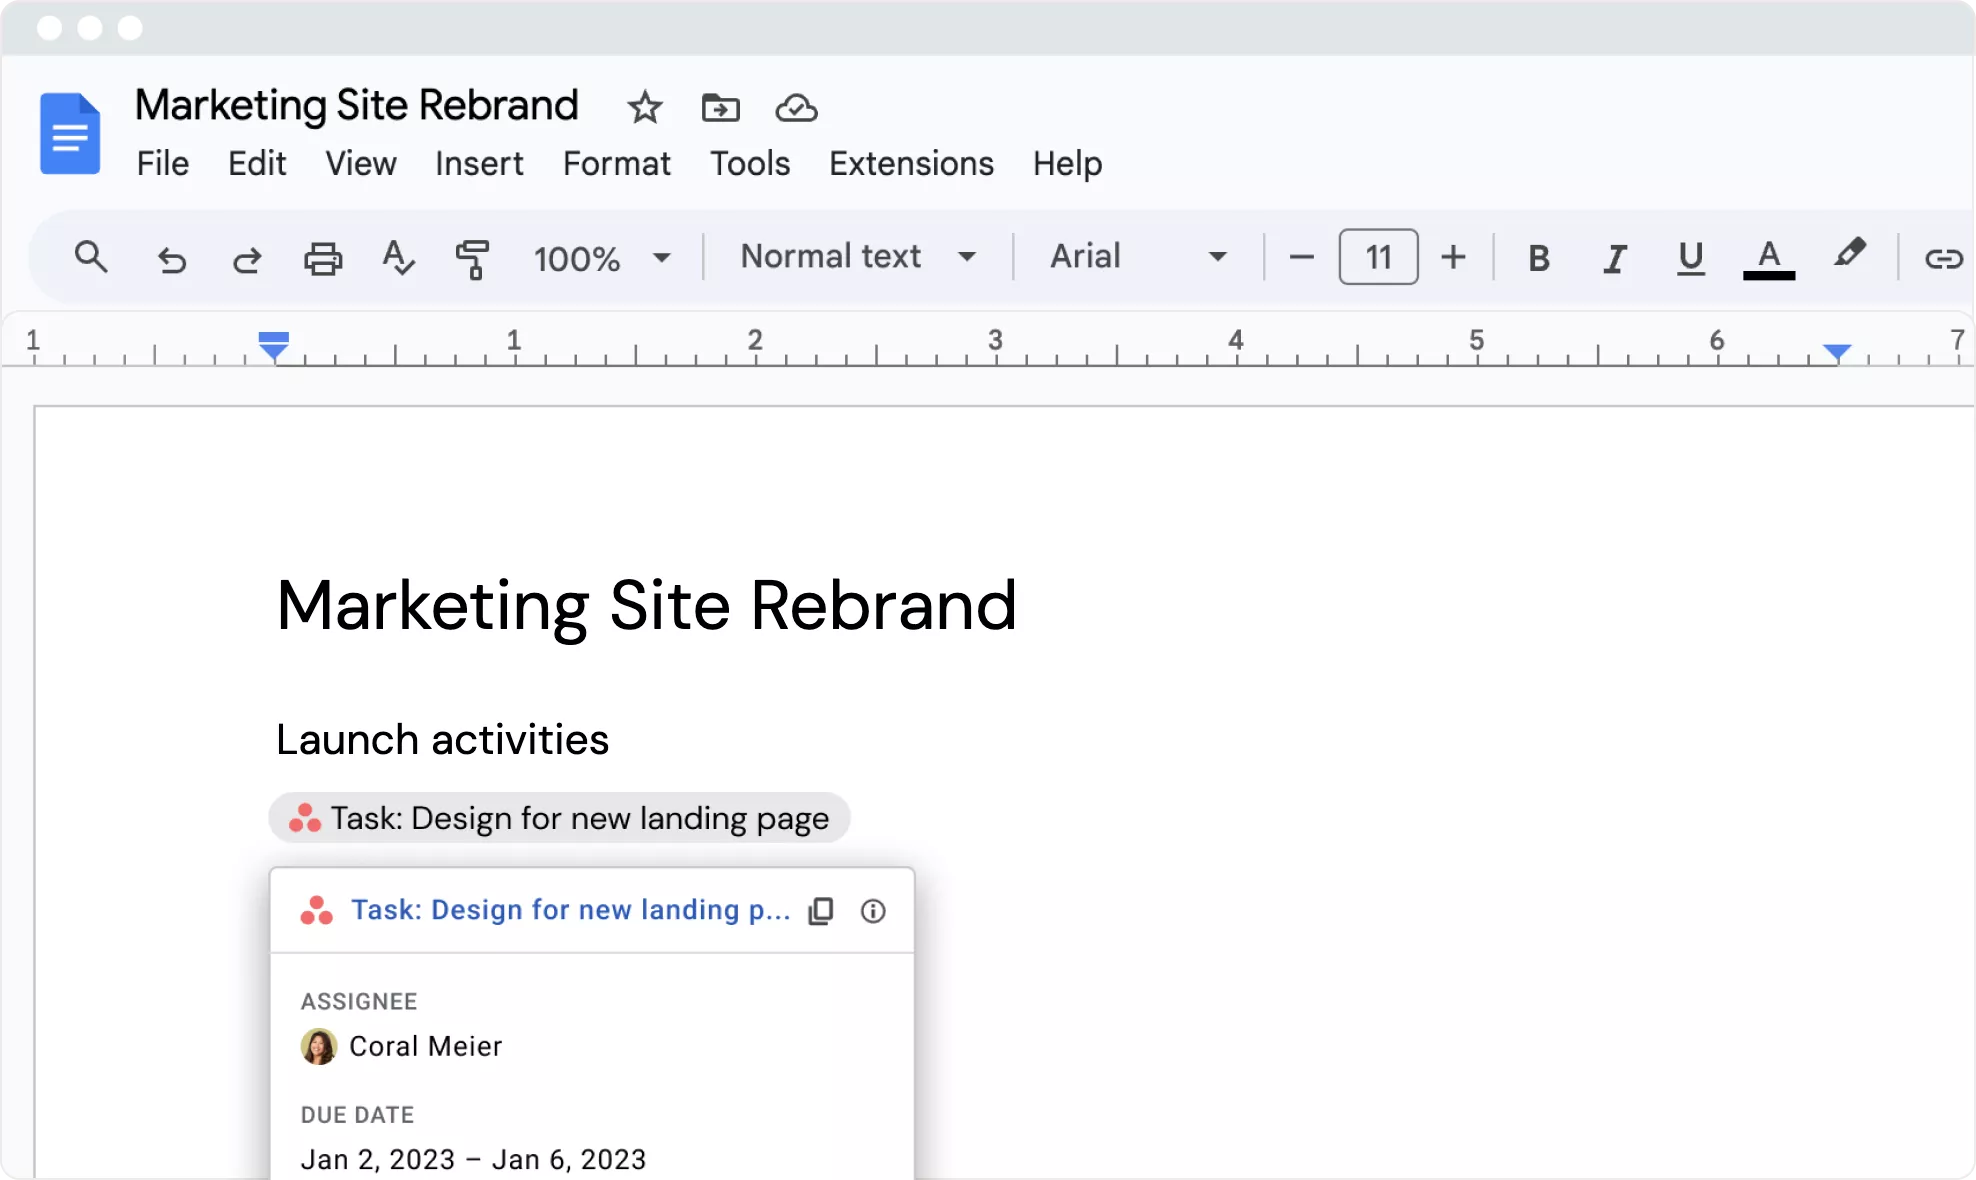This screenshot has width=1976, height=1180.
Task: Click the search magnifier toolbar icon
Action: click(91, 258)
